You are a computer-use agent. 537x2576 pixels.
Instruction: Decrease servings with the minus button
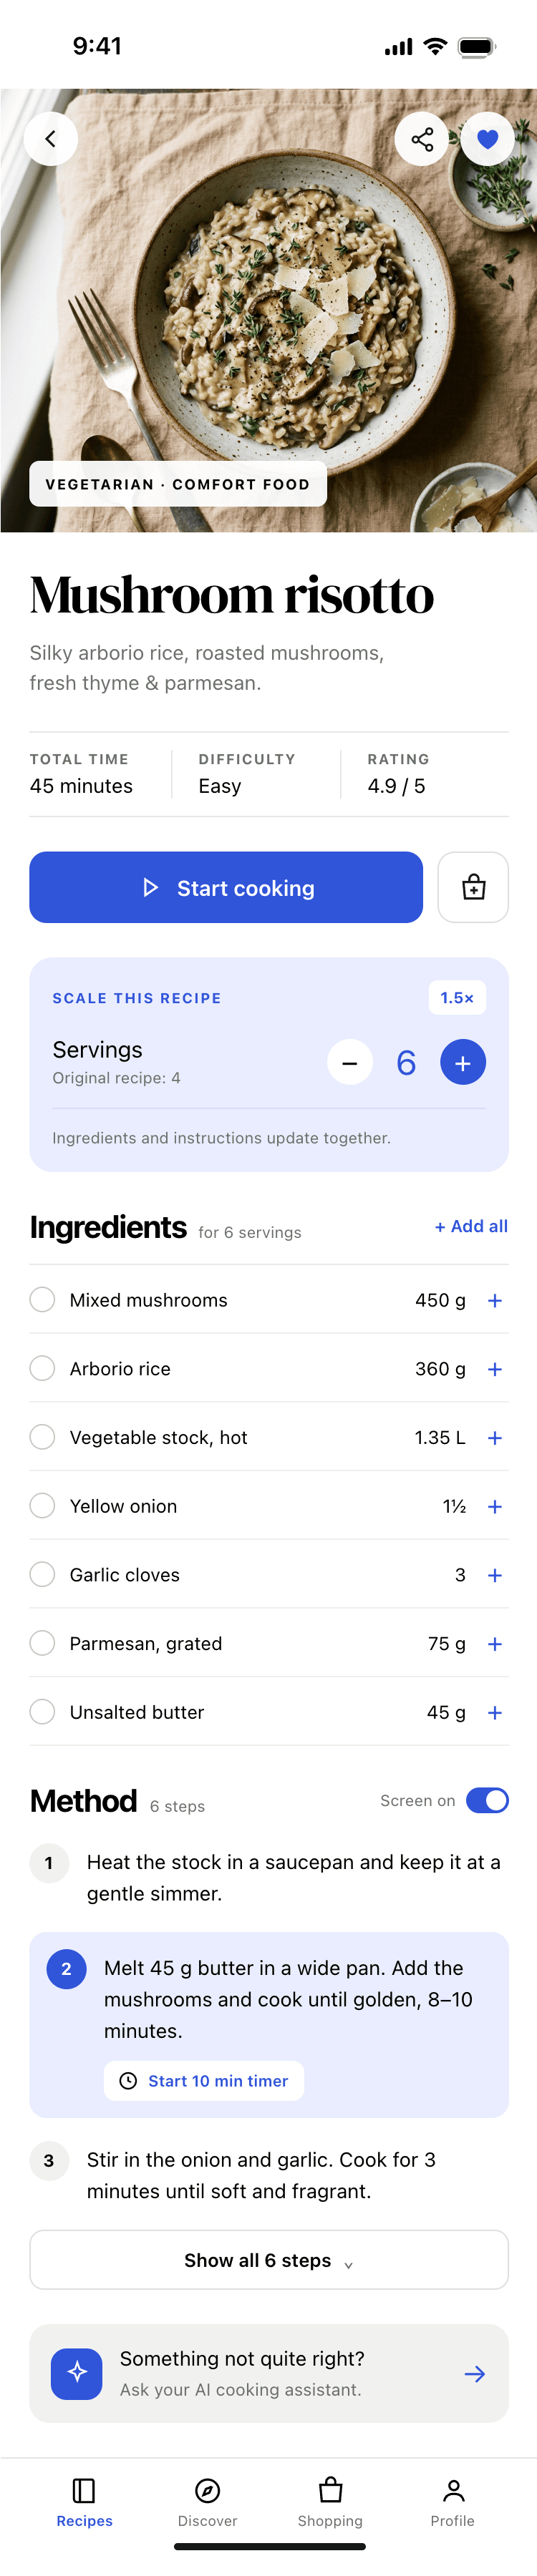pyautogui.click(x=350, y=1062)
